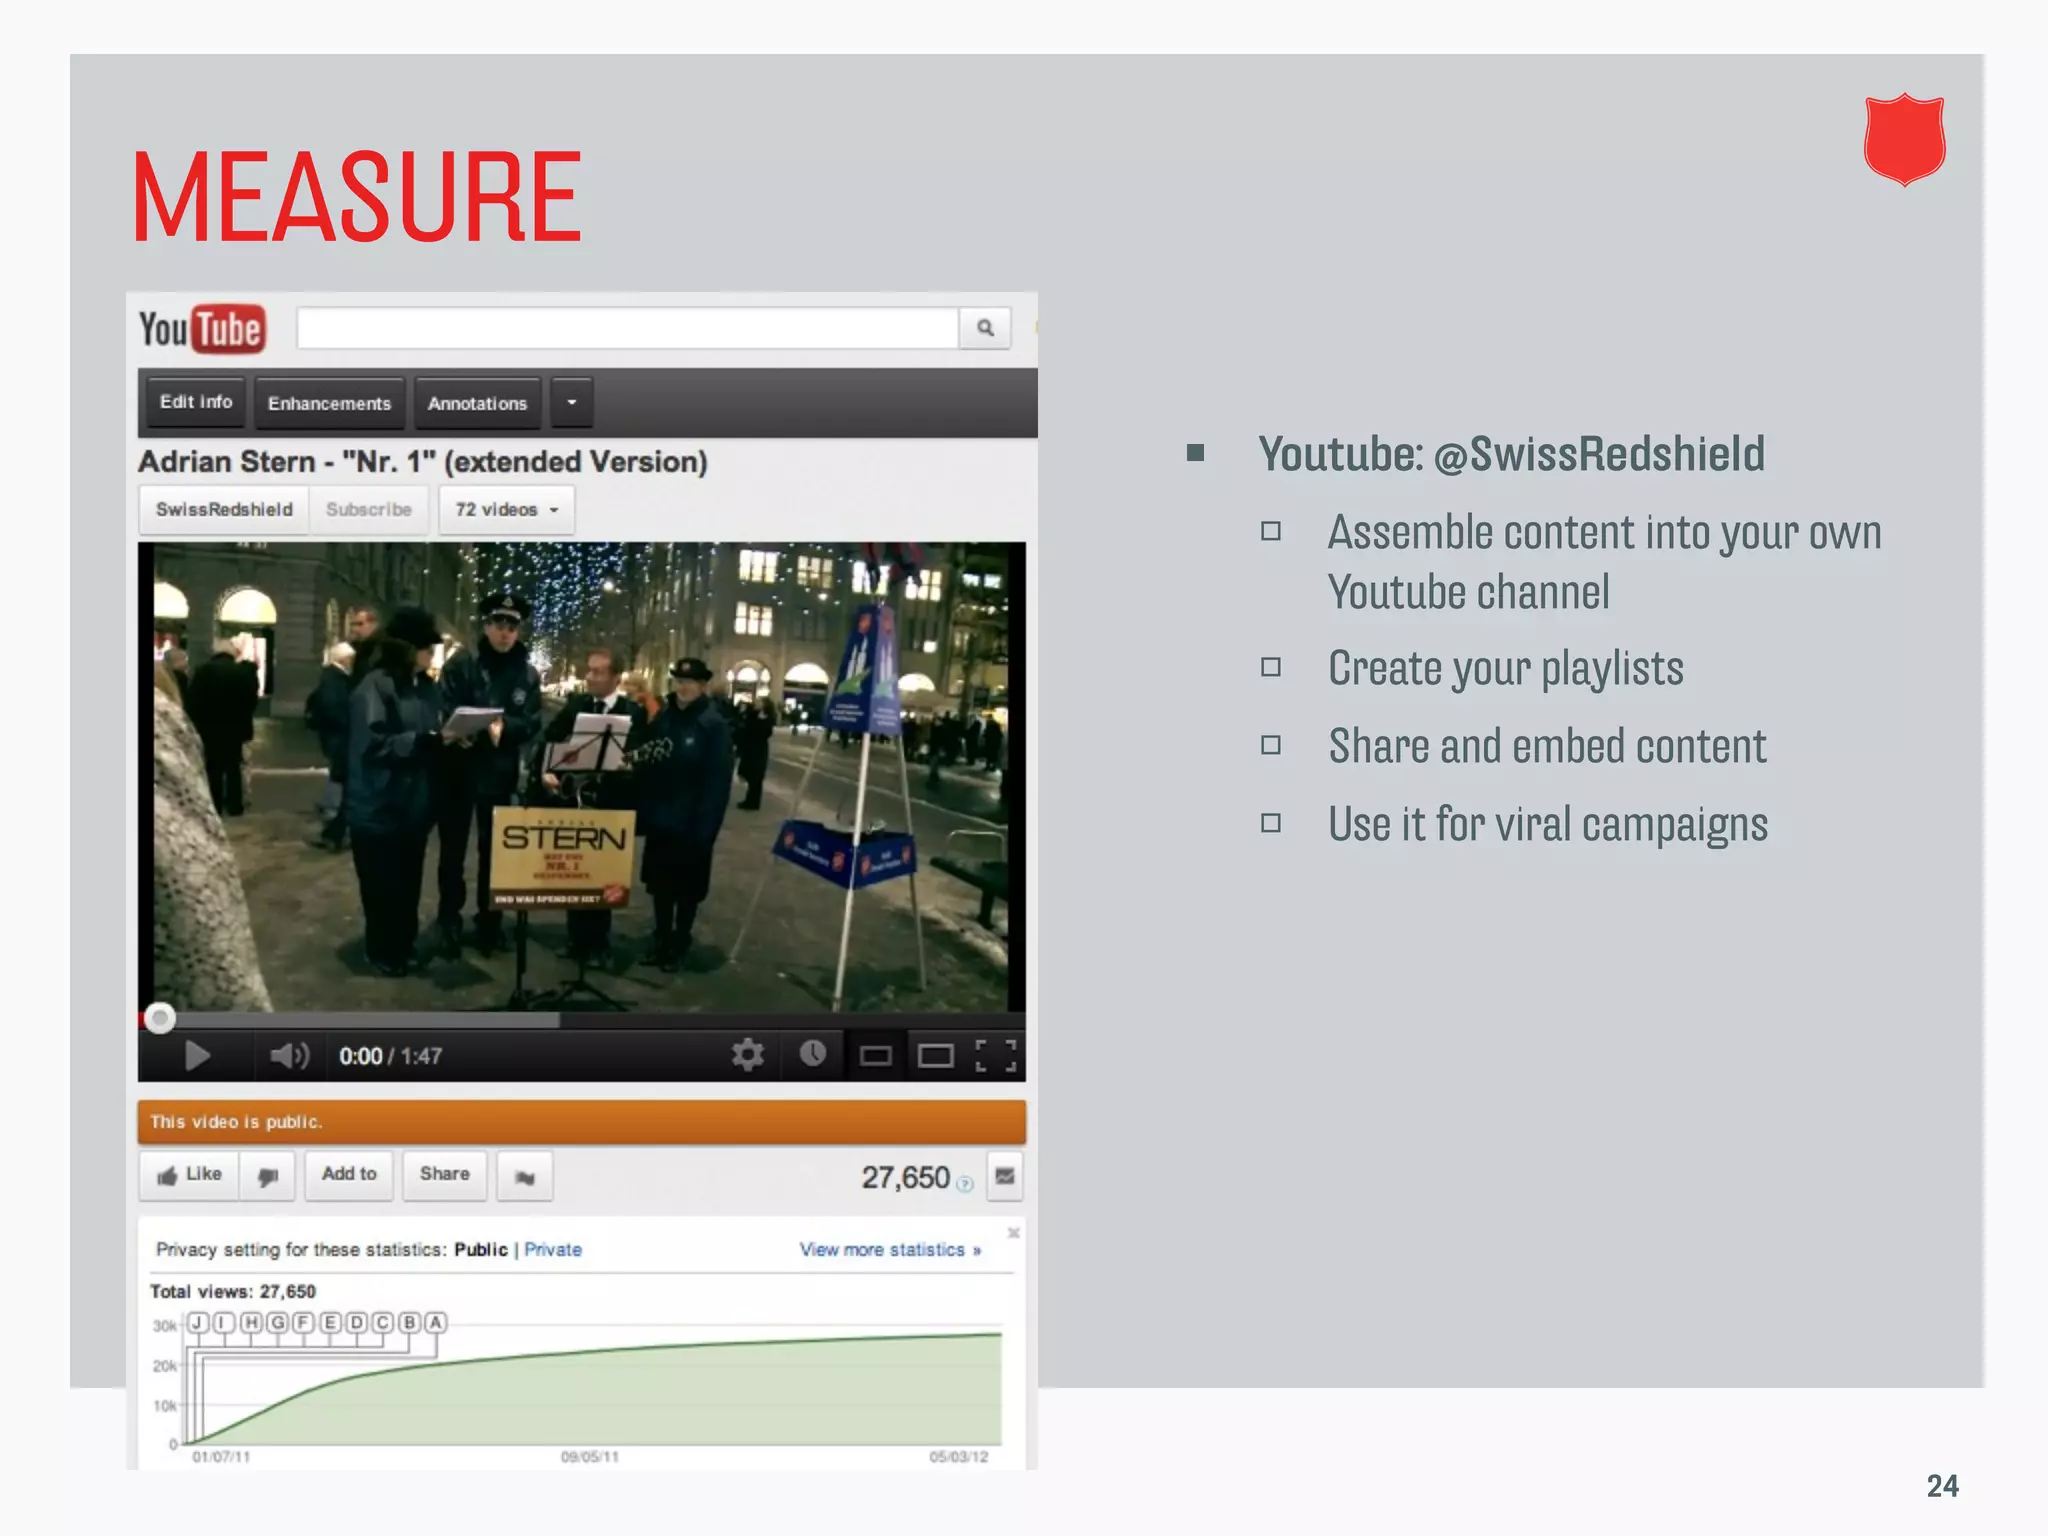The width and height of the screenshot is (2048, 1536).
Task: Click the help icon beside 27,650
Action: click(965, 1184)
